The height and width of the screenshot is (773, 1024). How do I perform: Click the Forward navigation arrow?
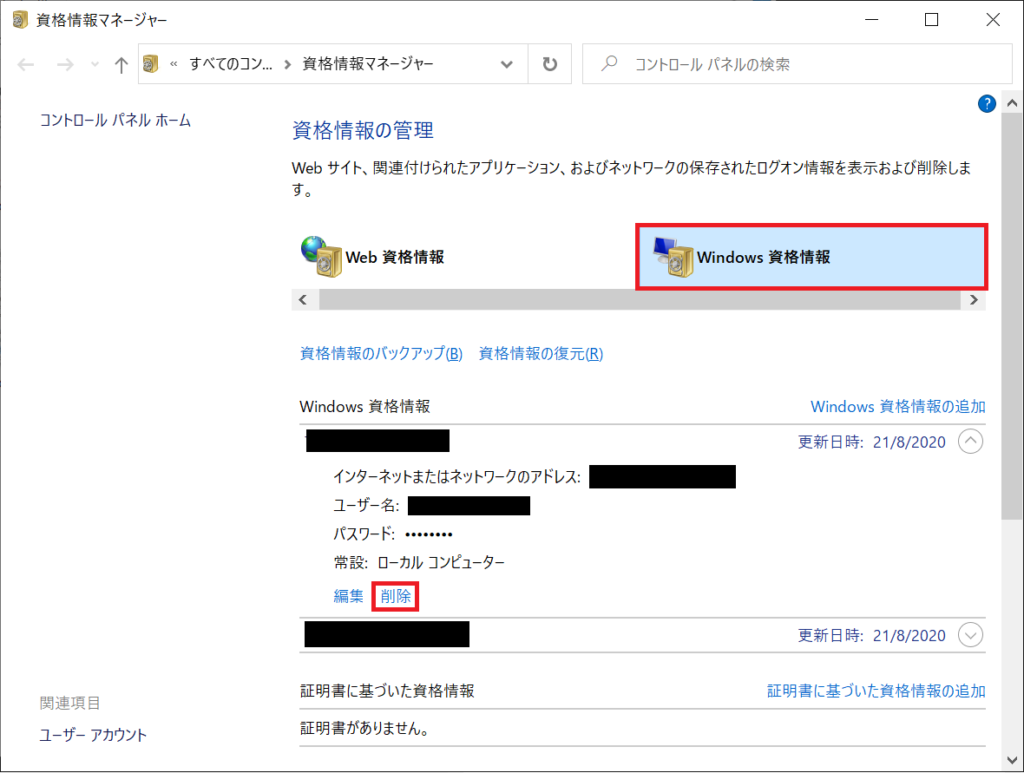pyautogui.click(x=65, y=64)
